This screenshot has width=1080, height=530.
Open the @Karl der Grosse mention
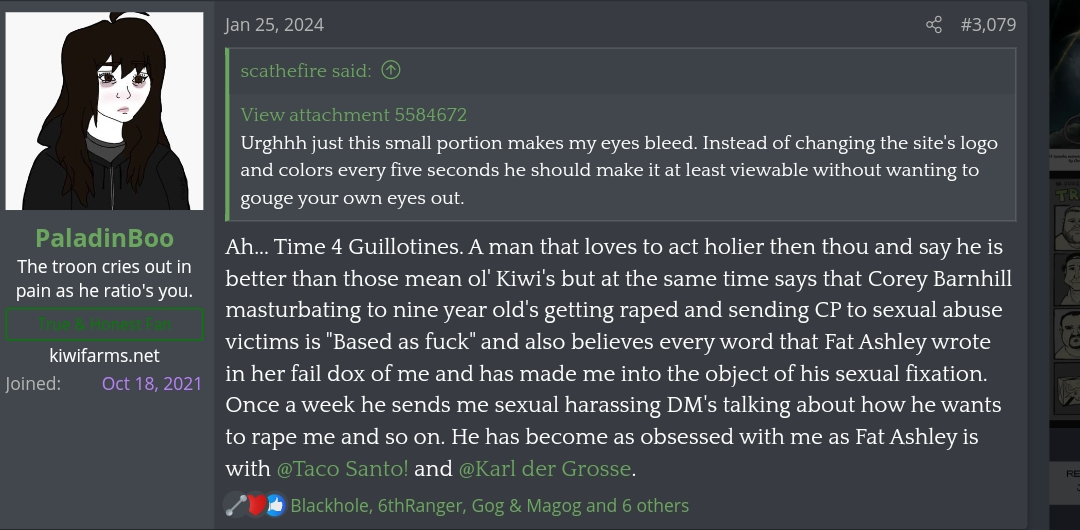545,468
